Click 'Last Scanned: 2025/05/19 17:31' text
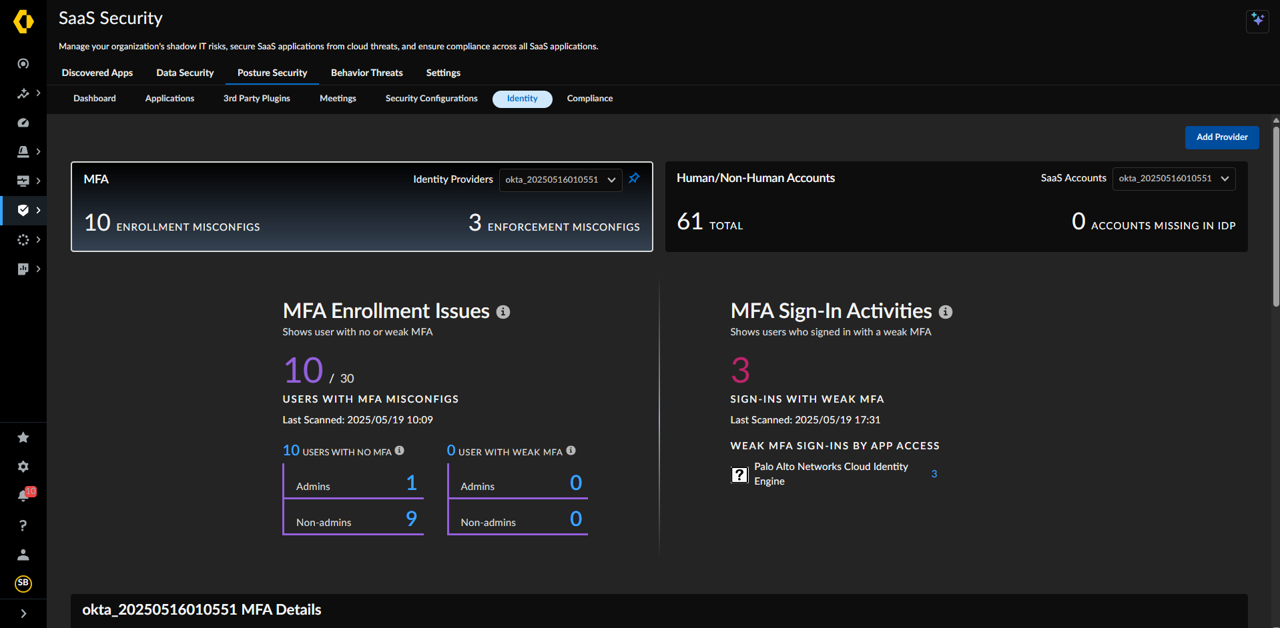The image size is (1280, 628). (805, 420)
